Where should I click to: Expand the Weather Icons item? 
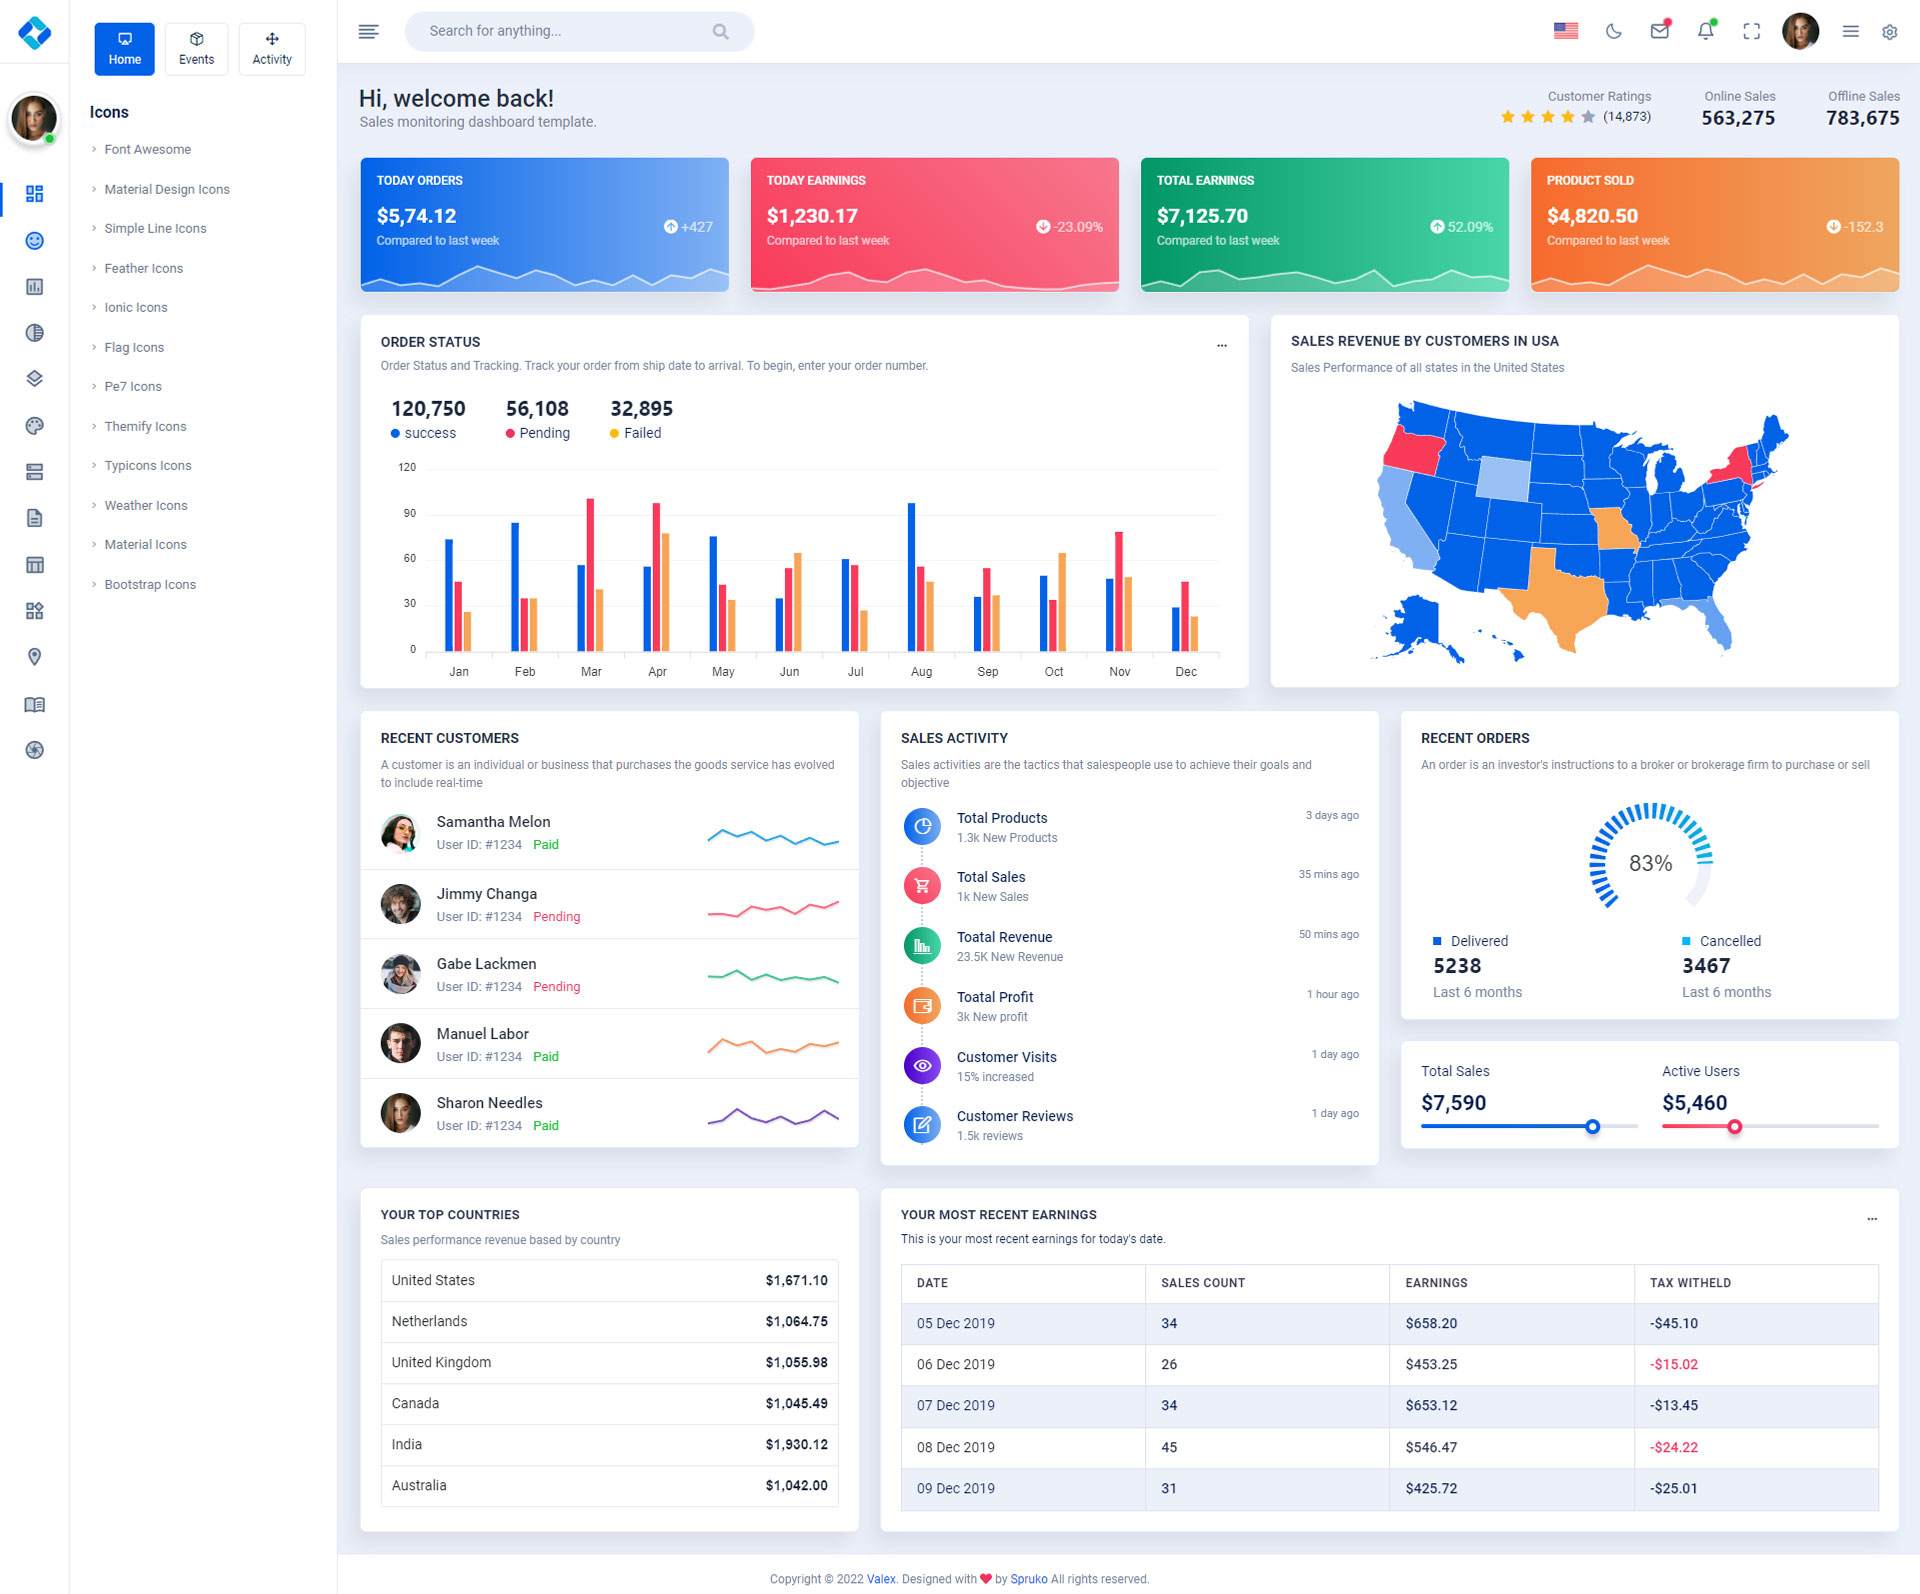[146, 505]
